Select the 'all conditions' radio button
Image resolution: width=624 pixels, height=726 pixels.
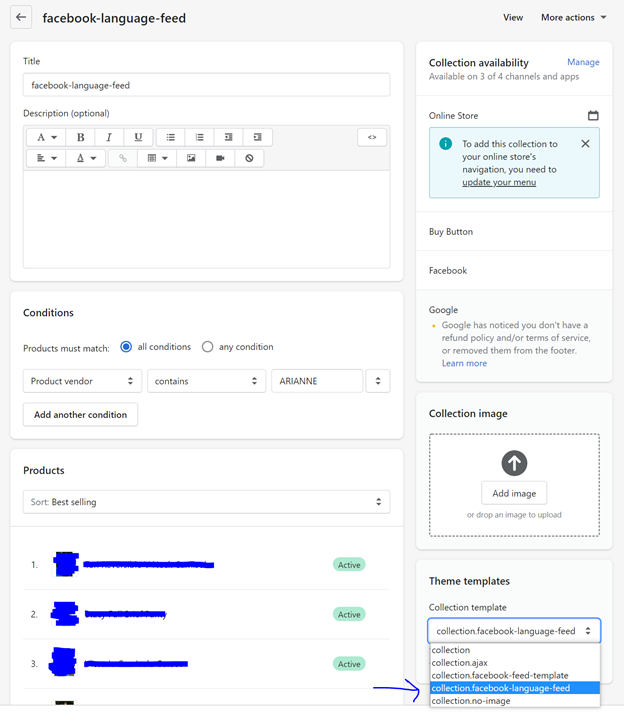tap(126, 347)
